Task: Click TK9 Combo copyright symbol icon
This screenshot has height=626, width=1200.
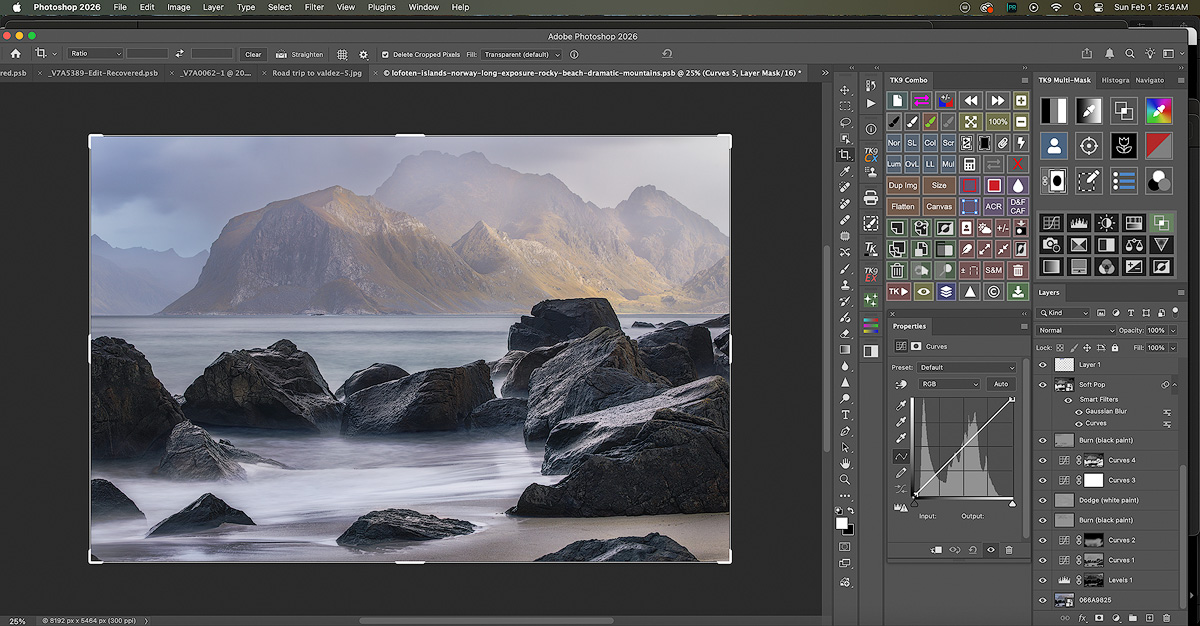Action: pos(993,292)
